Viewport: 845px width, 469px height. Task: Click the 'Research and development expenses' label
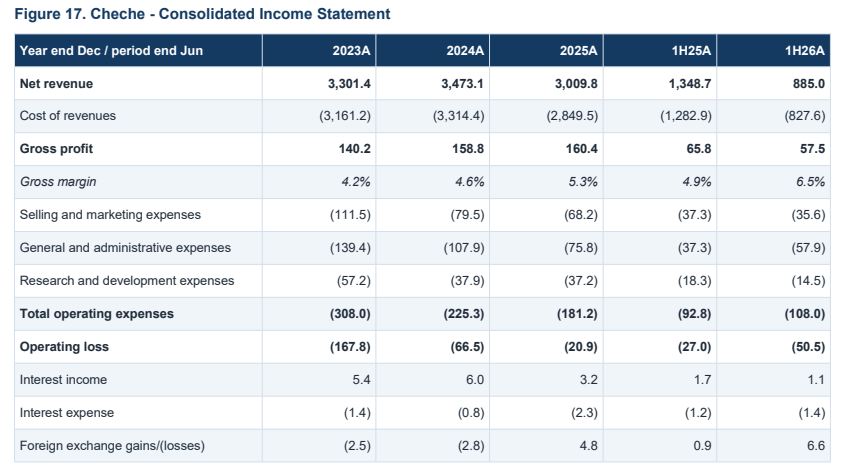[x=127, y=281]
